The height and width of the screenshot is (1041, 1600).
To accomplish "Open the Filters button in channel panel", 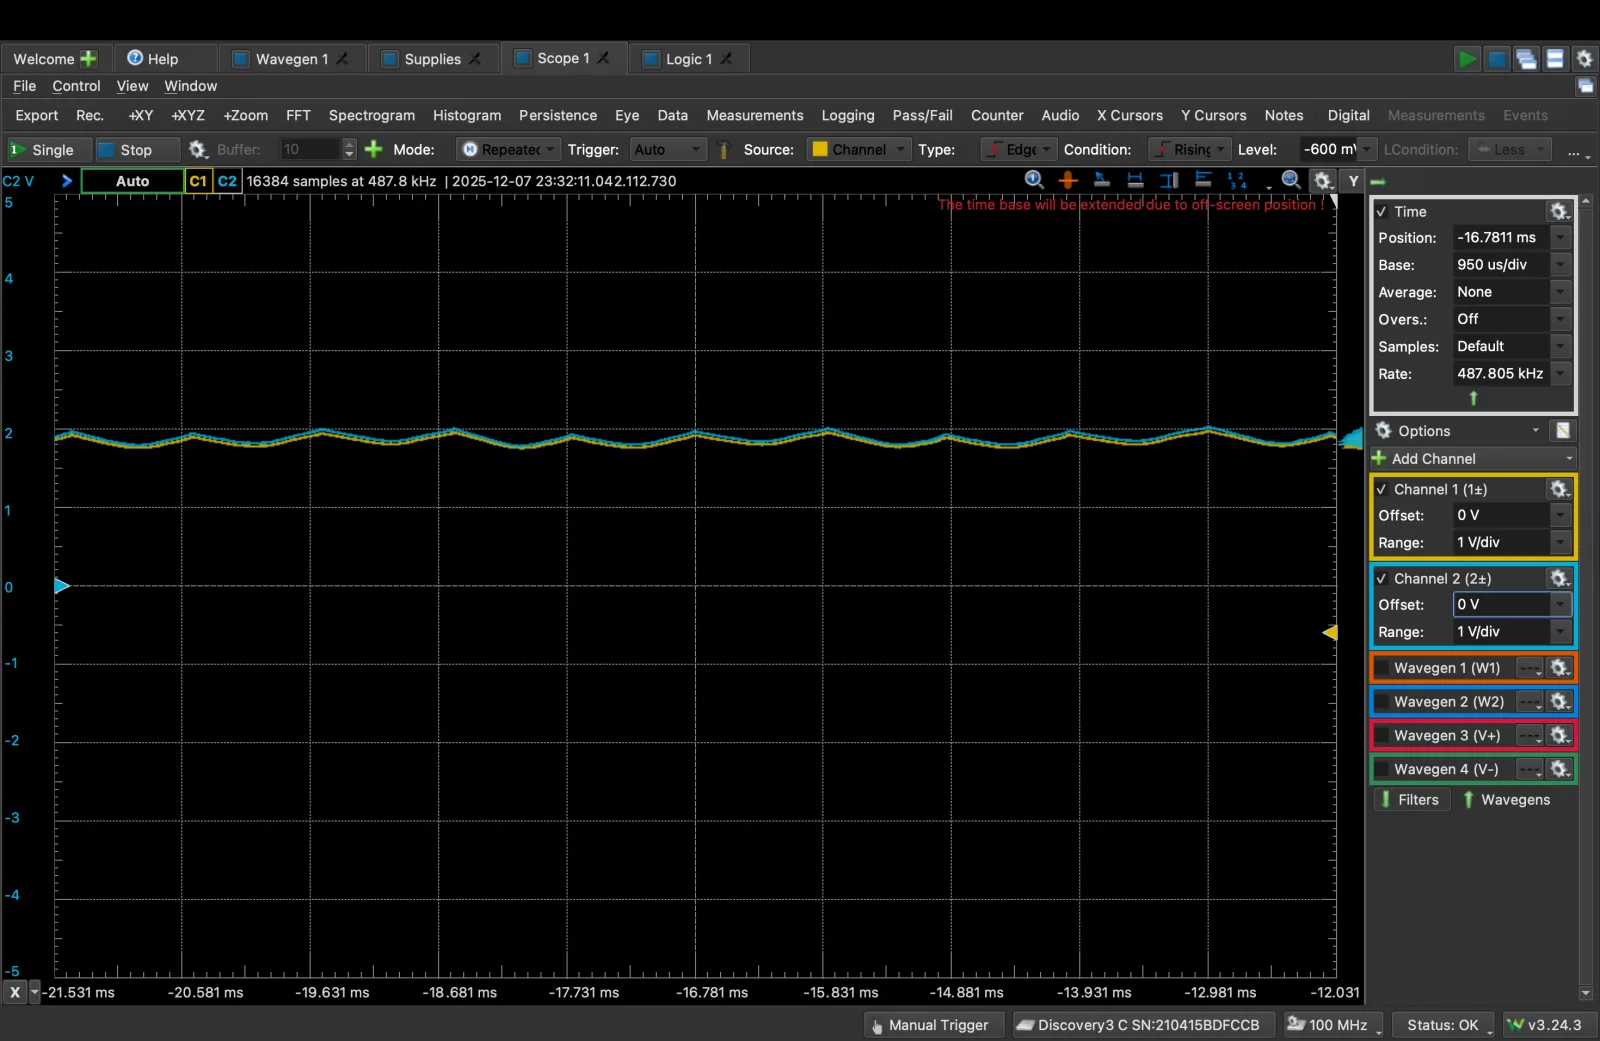I will click(x=1410, y=799).
